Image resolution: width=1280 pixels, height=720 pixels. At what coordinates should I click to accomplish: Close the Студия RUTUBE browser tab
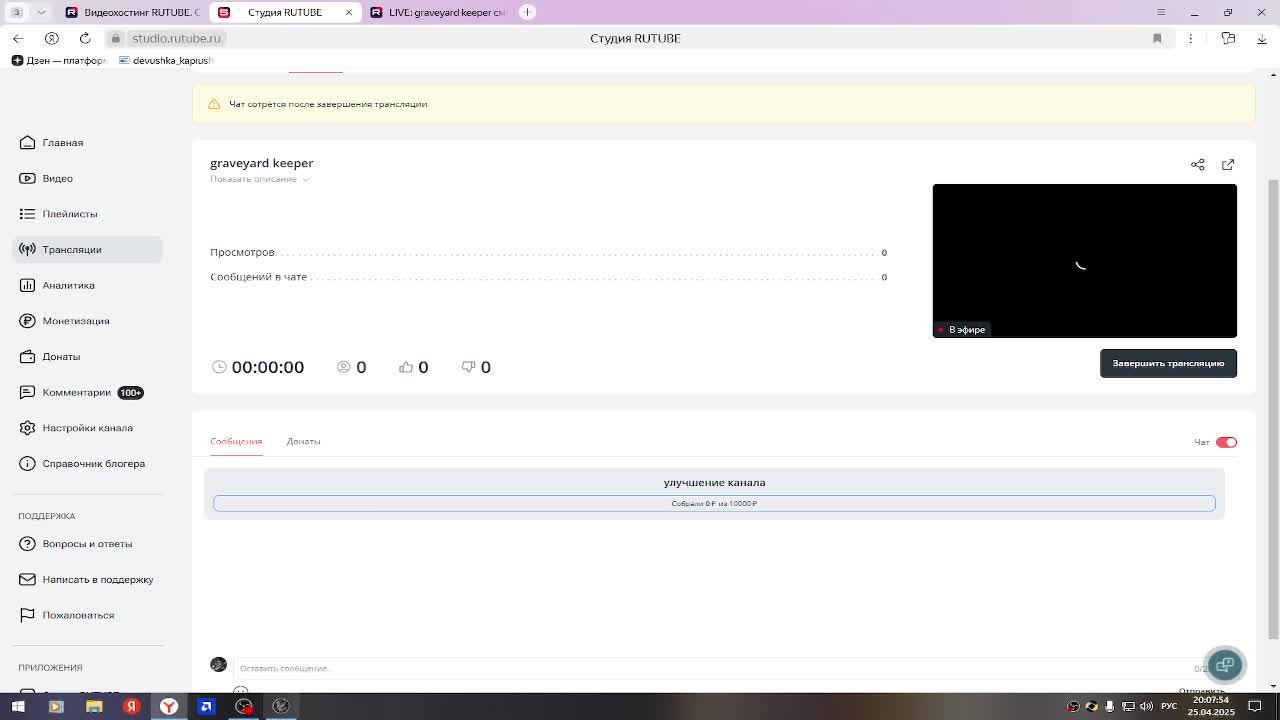coord(348,12)
